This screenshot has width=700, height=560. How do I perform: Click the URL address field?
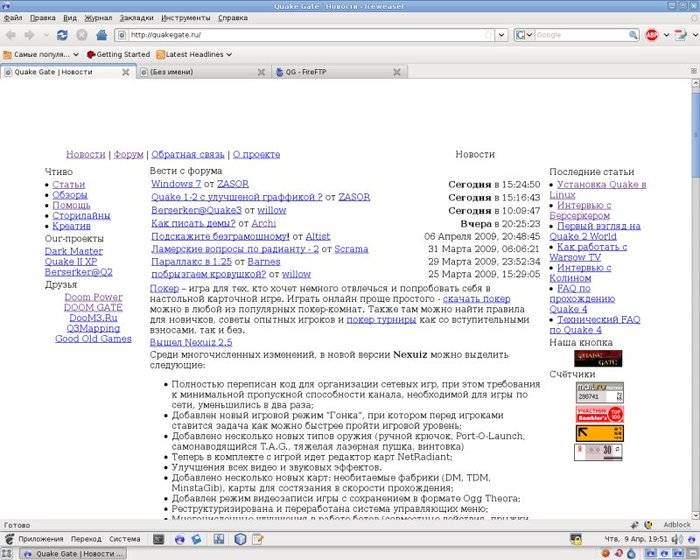pyautogui.click(x=306, y=35)
